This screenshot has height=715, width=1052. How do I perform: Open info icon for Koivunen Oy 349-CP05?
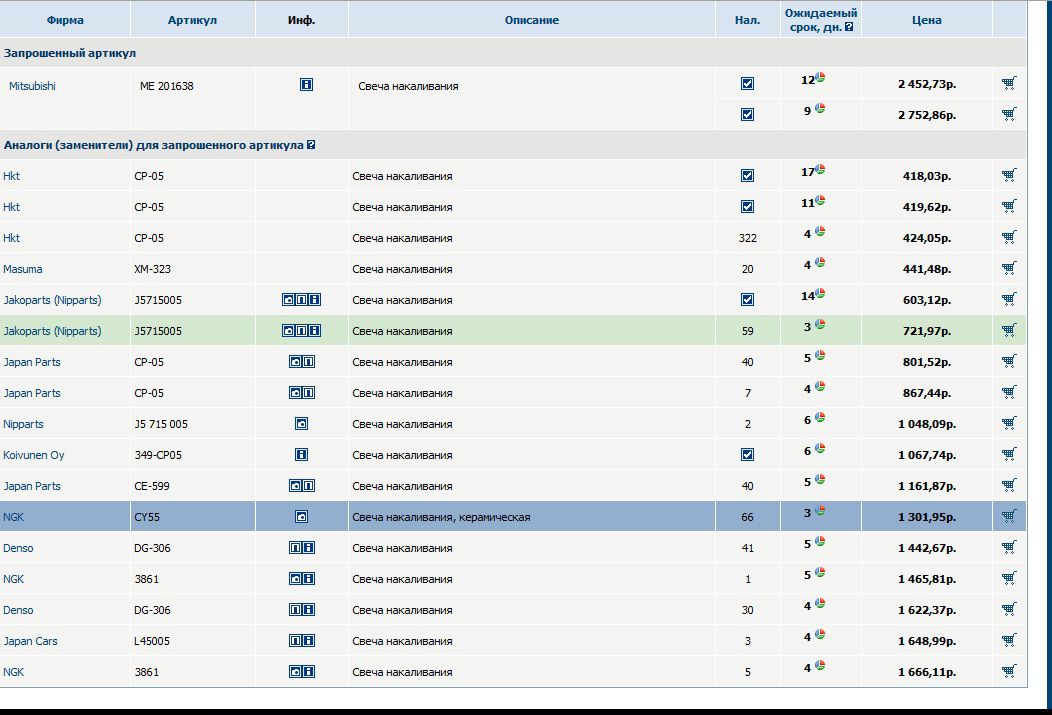tap(301, 455)
